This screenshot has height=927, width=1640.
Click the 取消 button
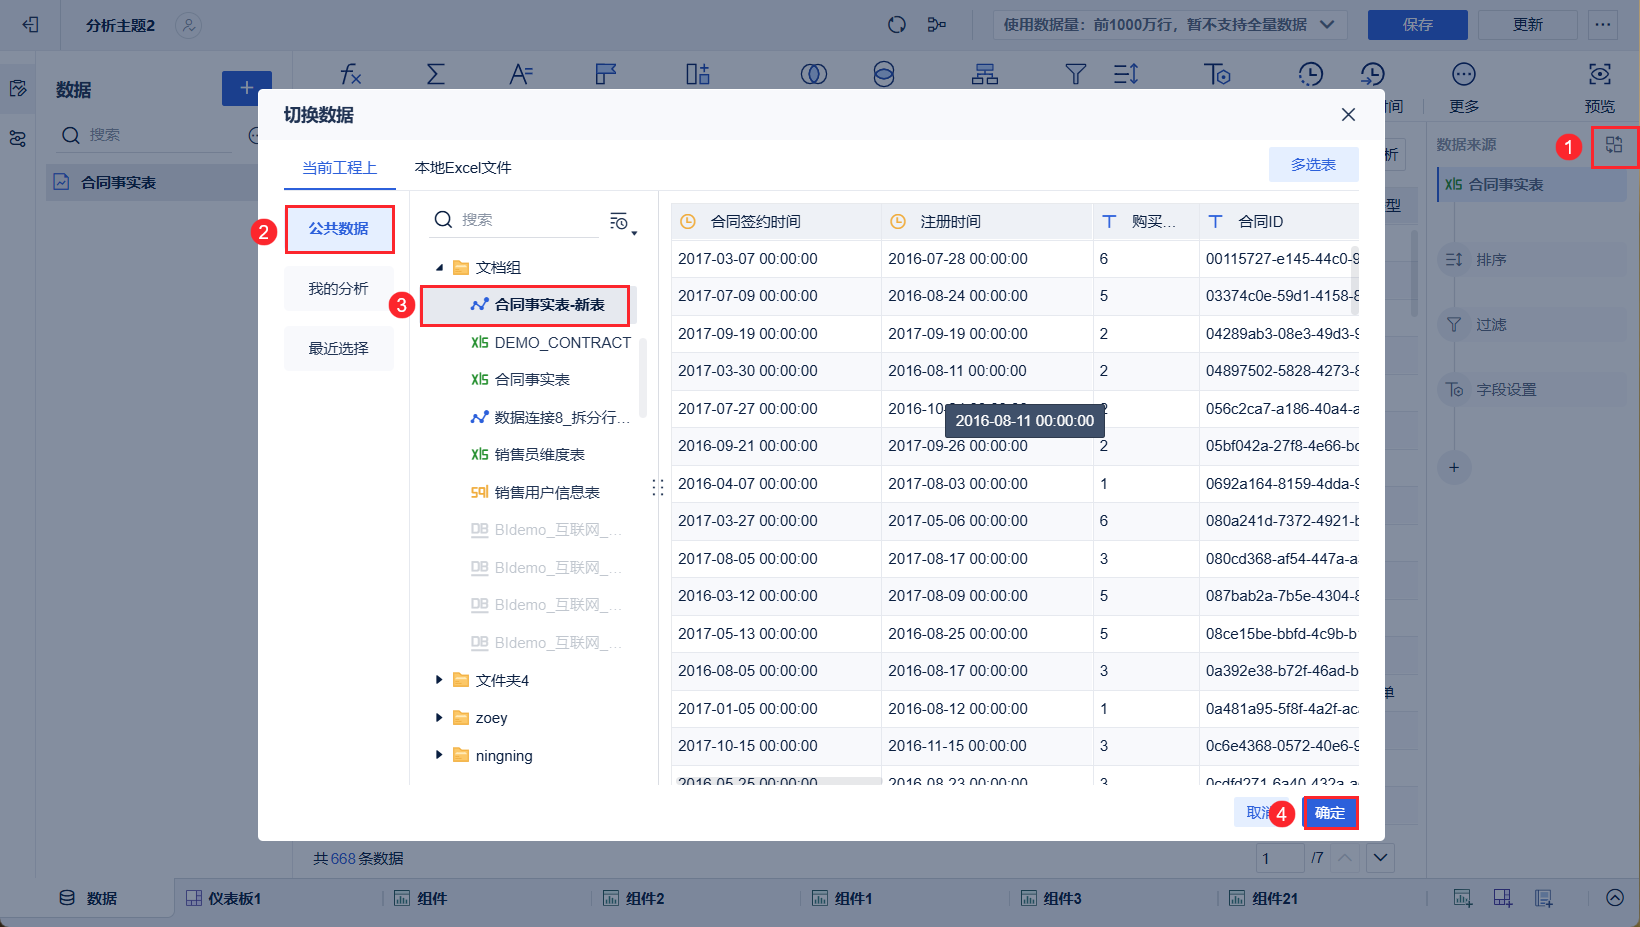(1262, 813)
